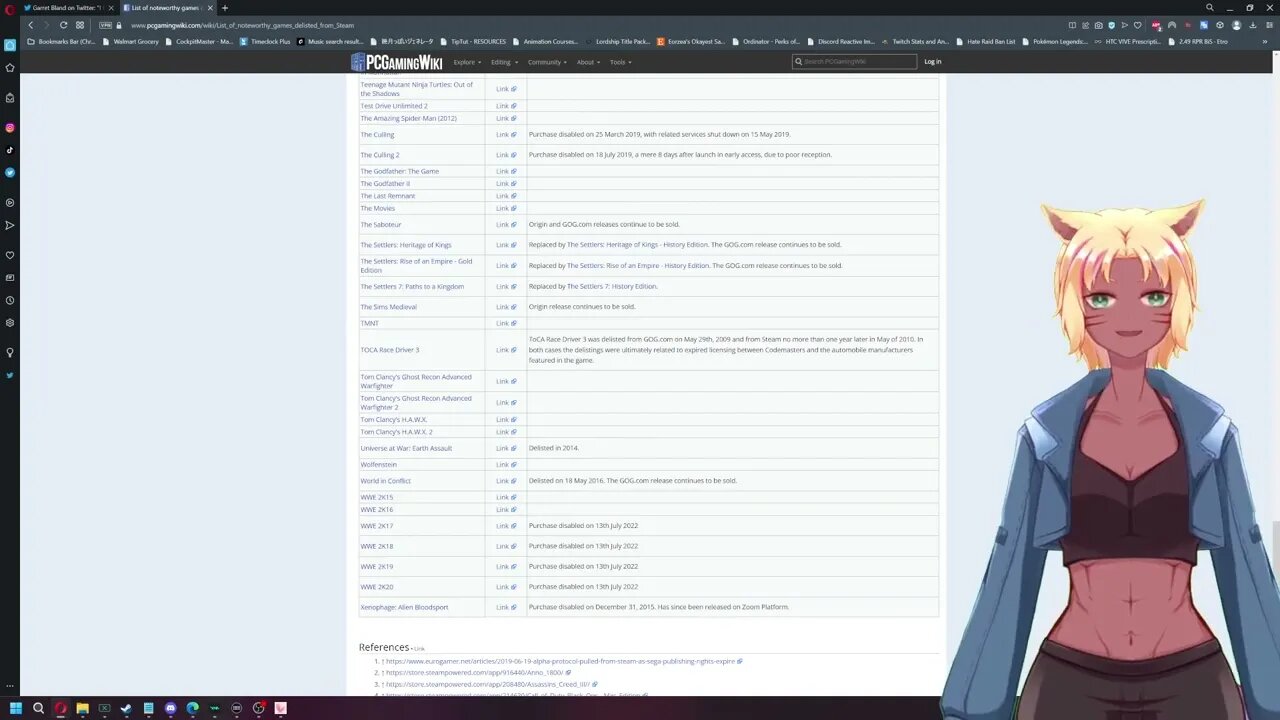Open Discord from the Windows taskbar
This screenshot has width=1280, height=720.
(x=170, y=708)
